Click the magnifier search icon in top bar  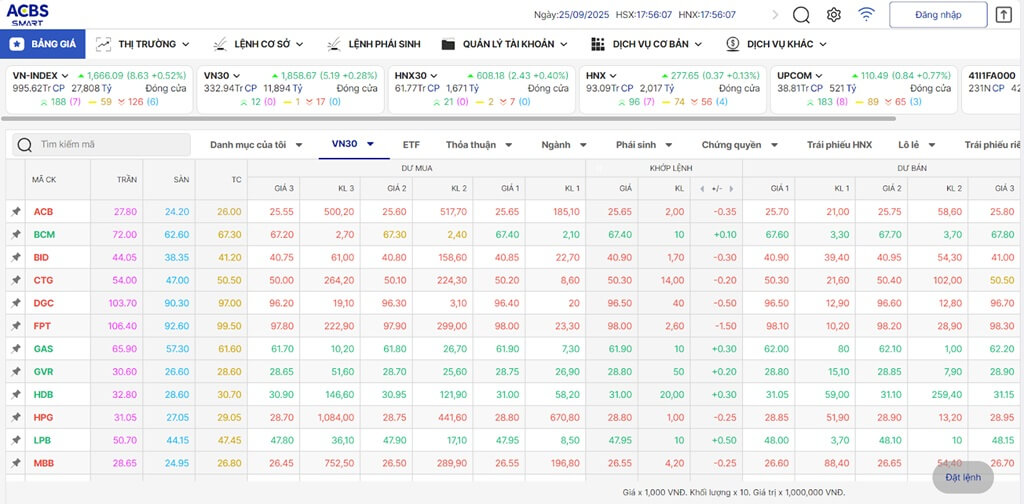pyautogui.click(x=801, y=15)
